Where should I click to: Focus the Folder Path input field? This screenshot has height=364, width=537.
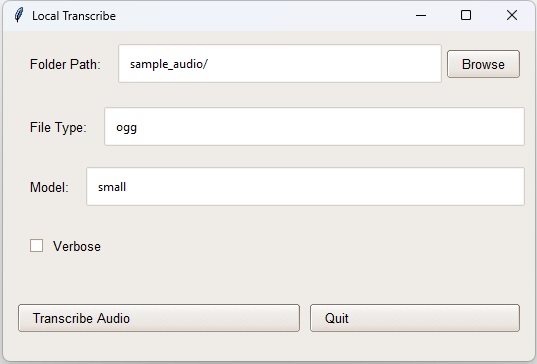pos(280,63)
